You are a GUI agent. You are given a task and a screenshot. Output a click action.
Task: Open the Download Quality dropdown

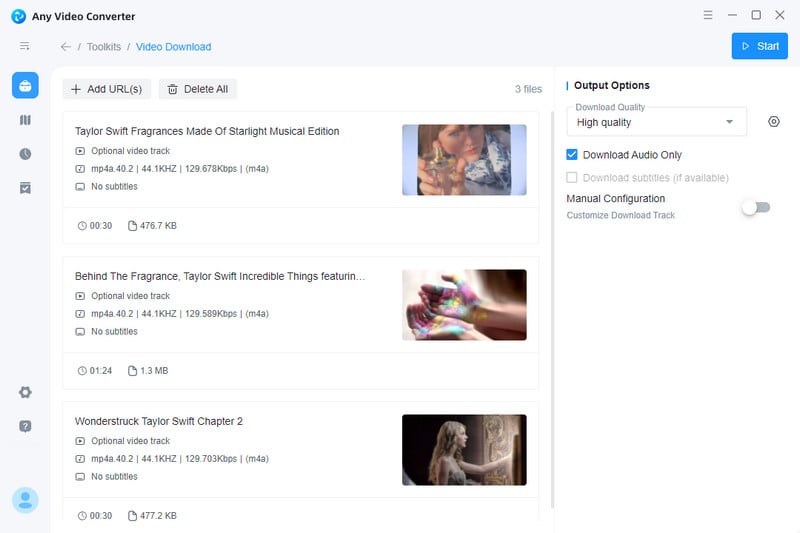[656, 122]
